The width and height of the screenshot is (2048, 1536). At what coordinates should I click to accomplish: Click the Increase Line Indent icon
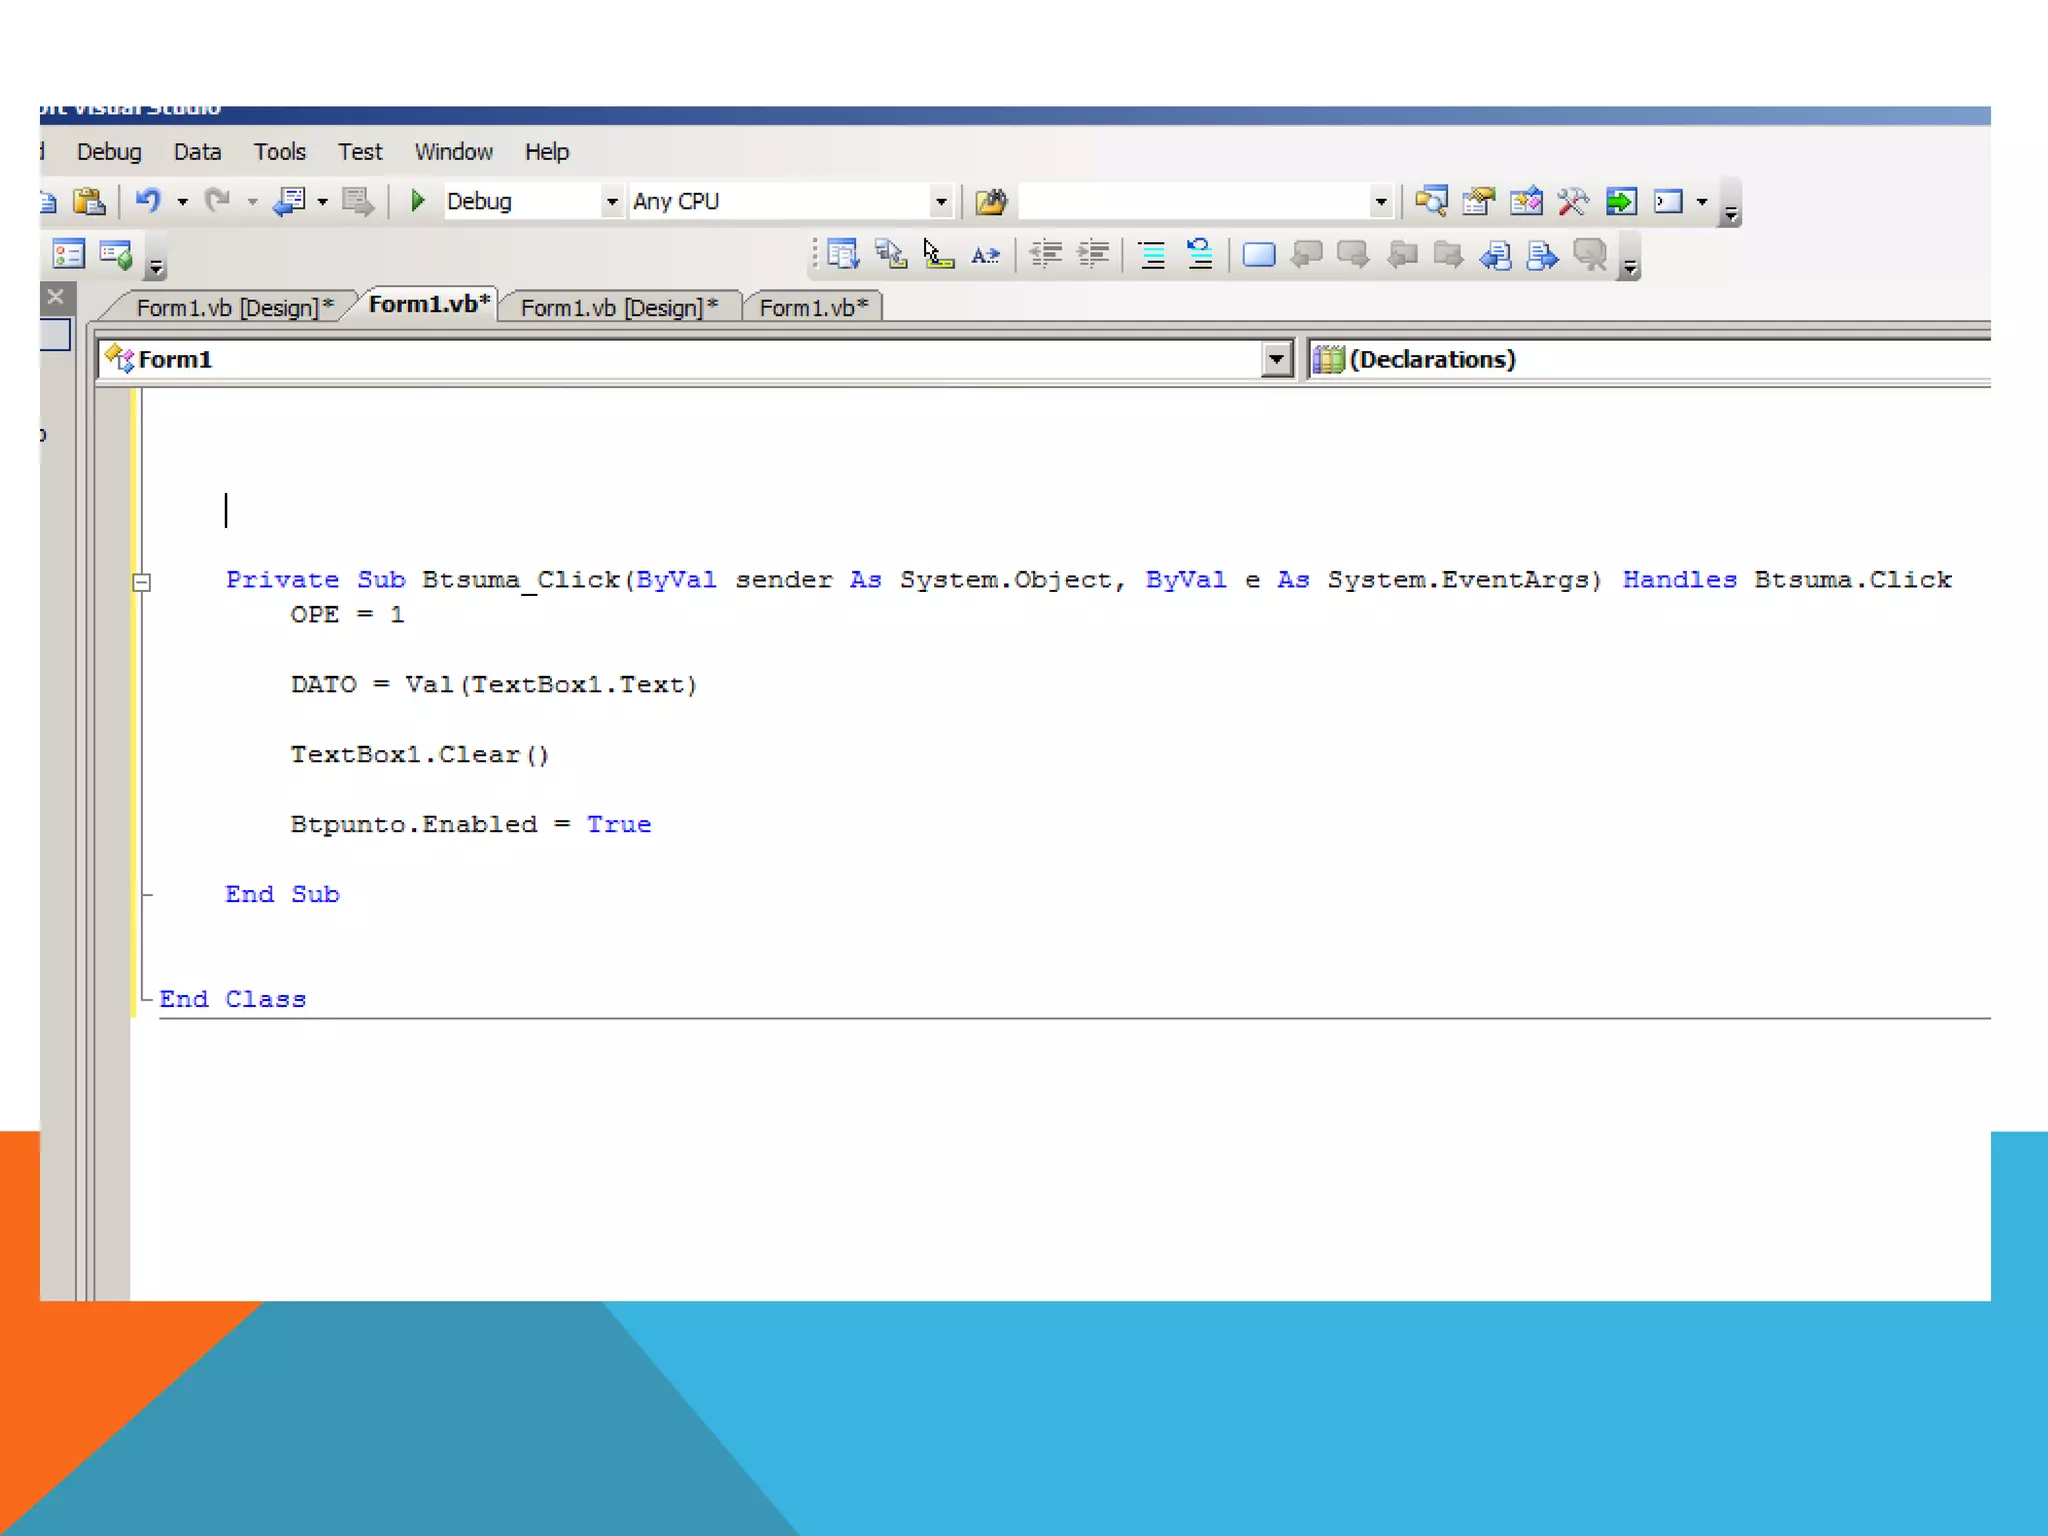(1094, 255)
